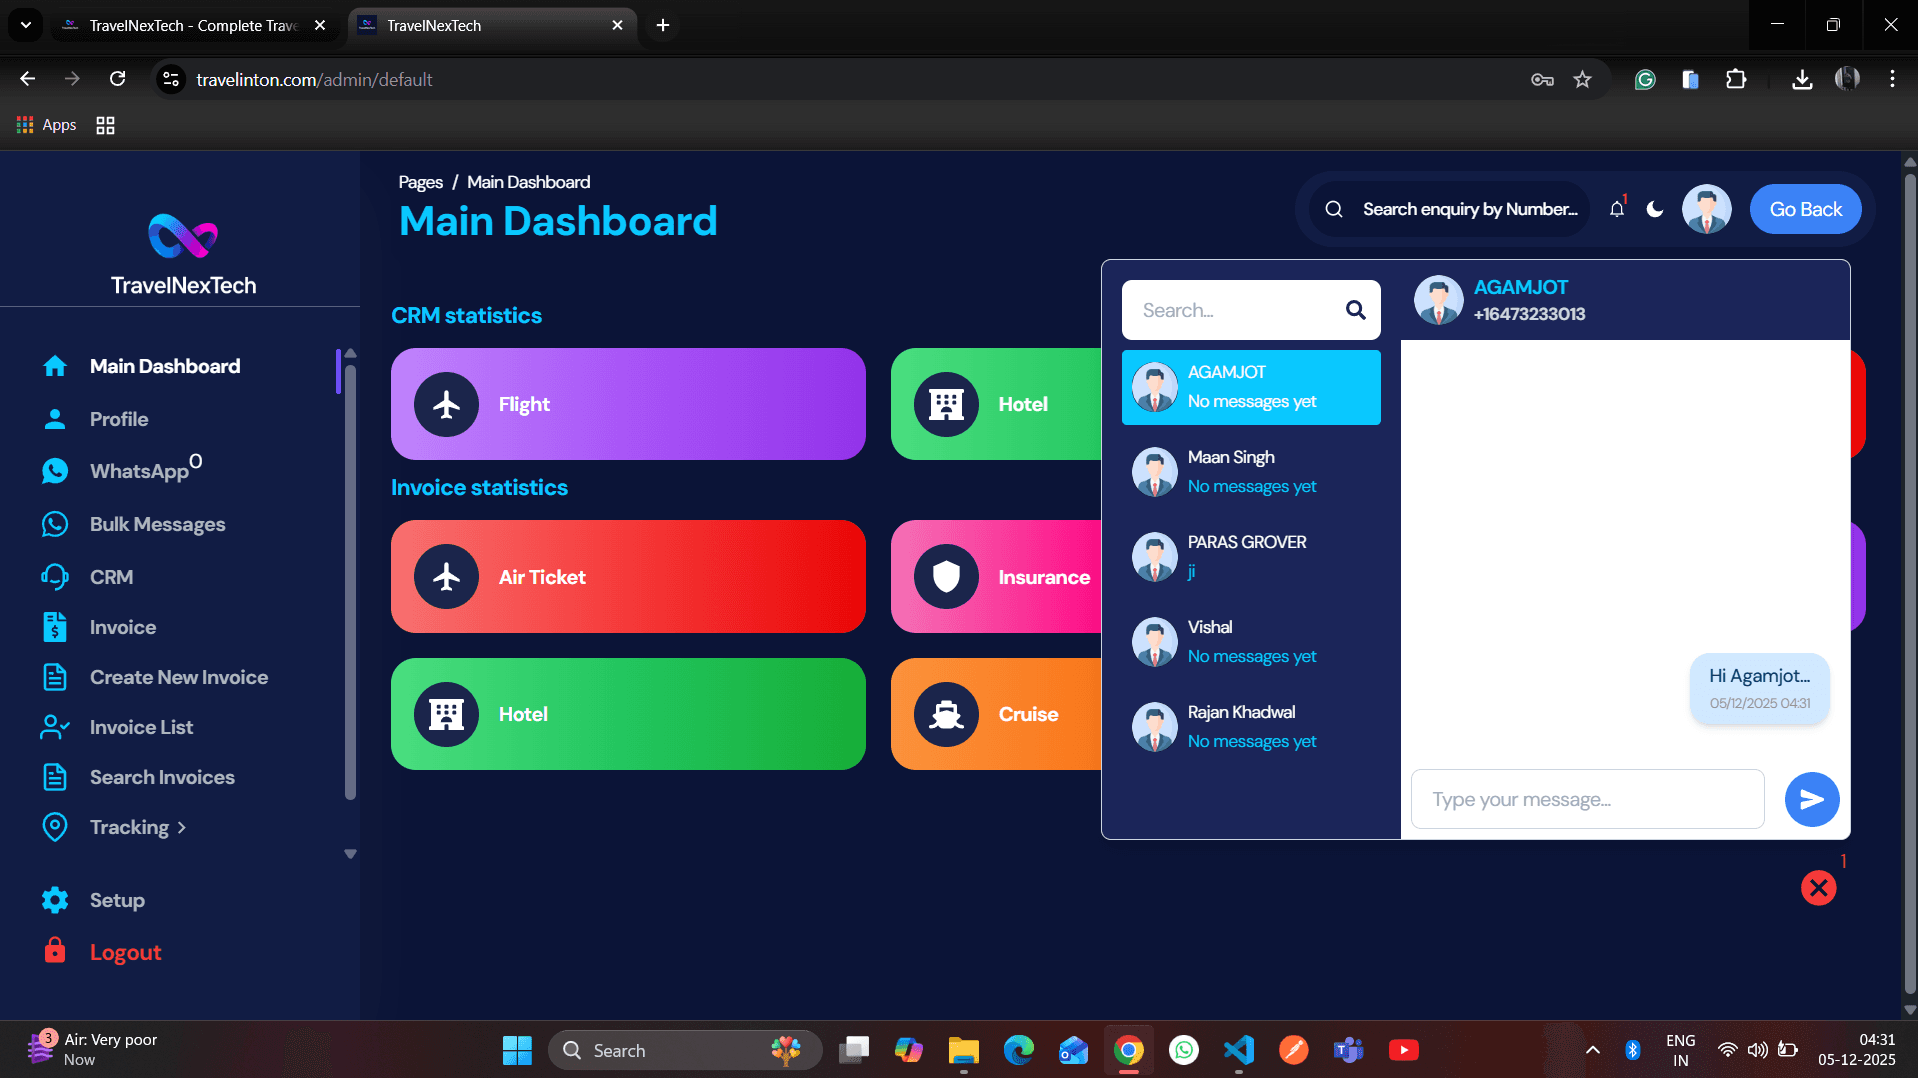1918x1078 pixels.
Task: Open the notification bell with badge
Action: click(1616, 209)
